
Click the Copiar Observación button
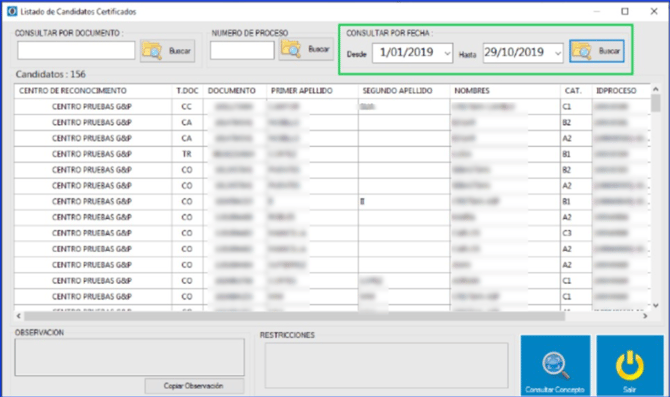click(x=194, y=386)
